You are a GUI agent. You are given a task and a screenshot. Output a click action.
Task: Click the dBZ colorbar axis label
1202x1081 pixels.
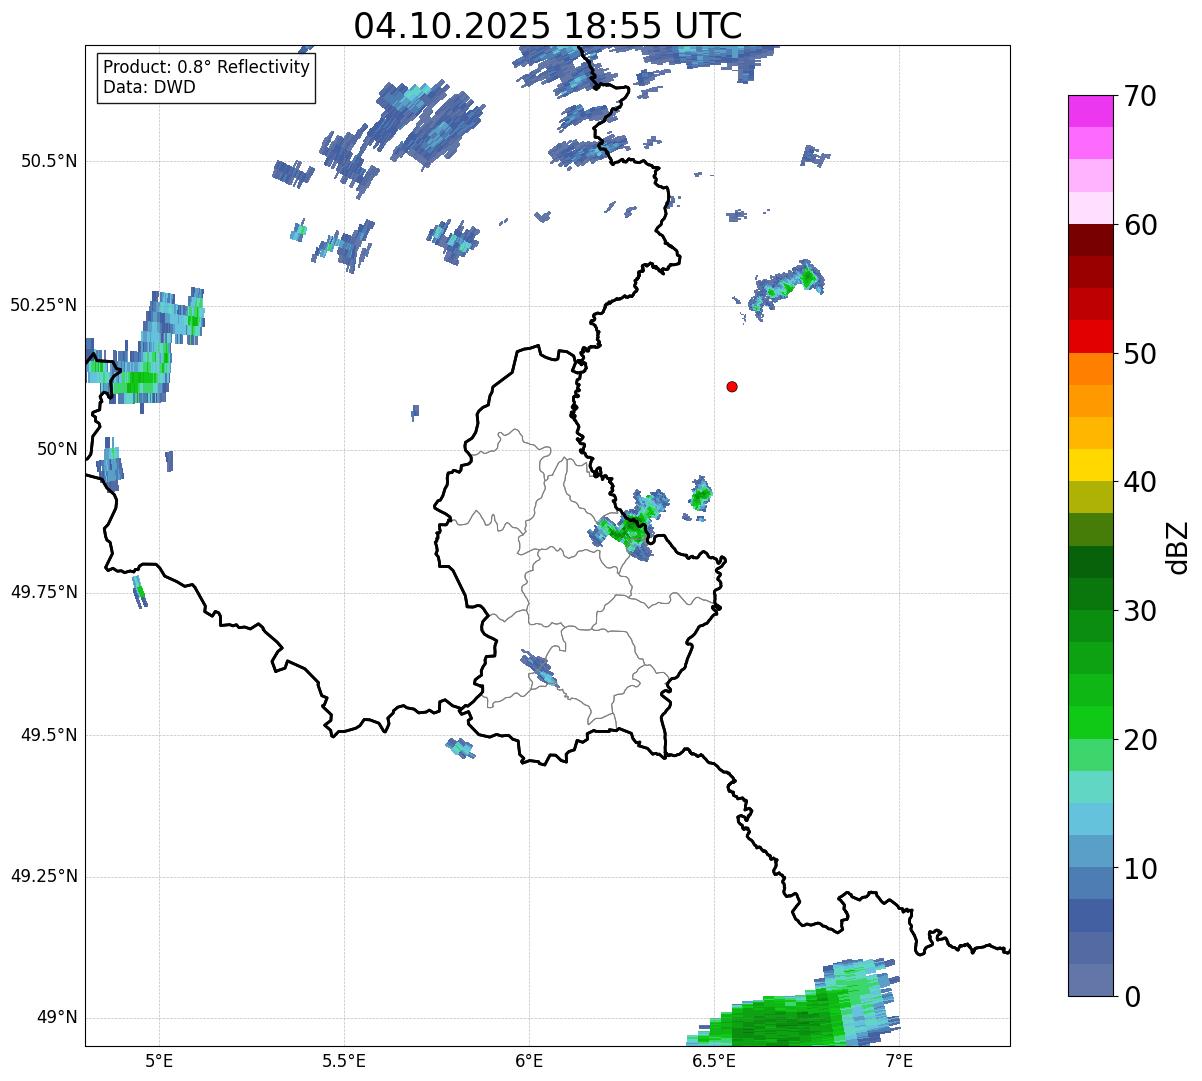pos(1178,546)
